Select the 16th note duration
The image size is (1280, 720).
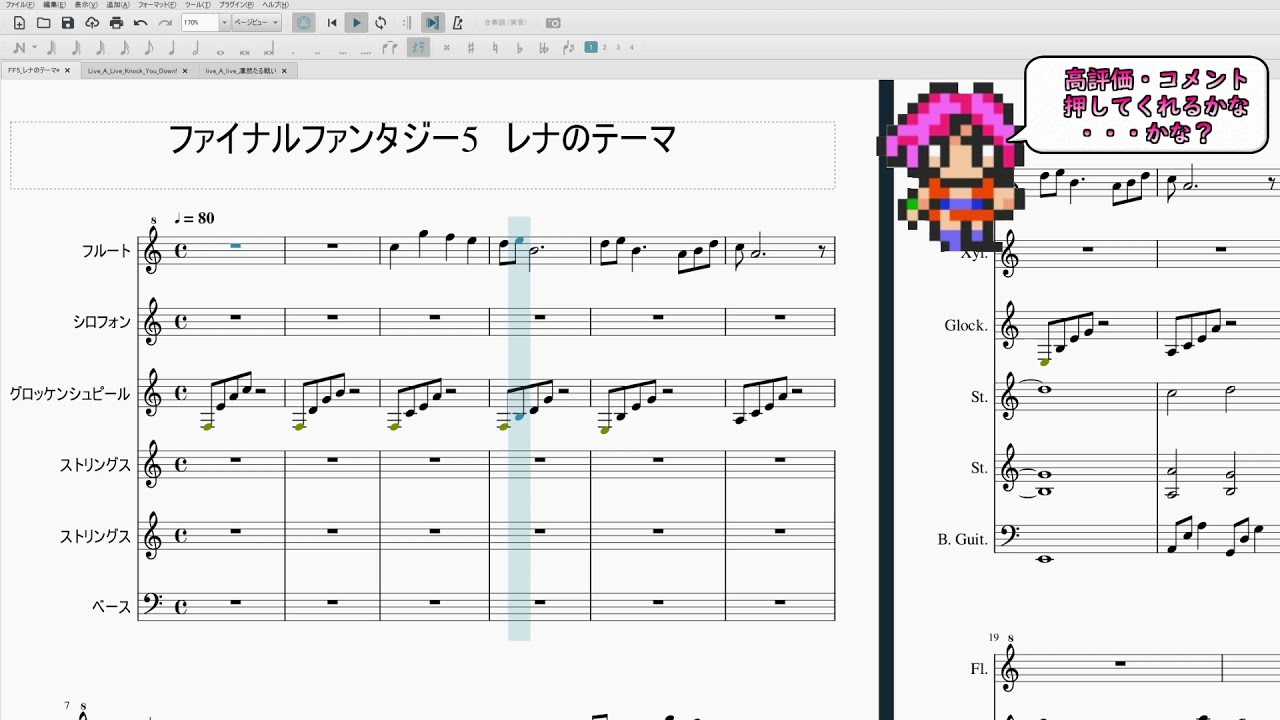point(124,47)
